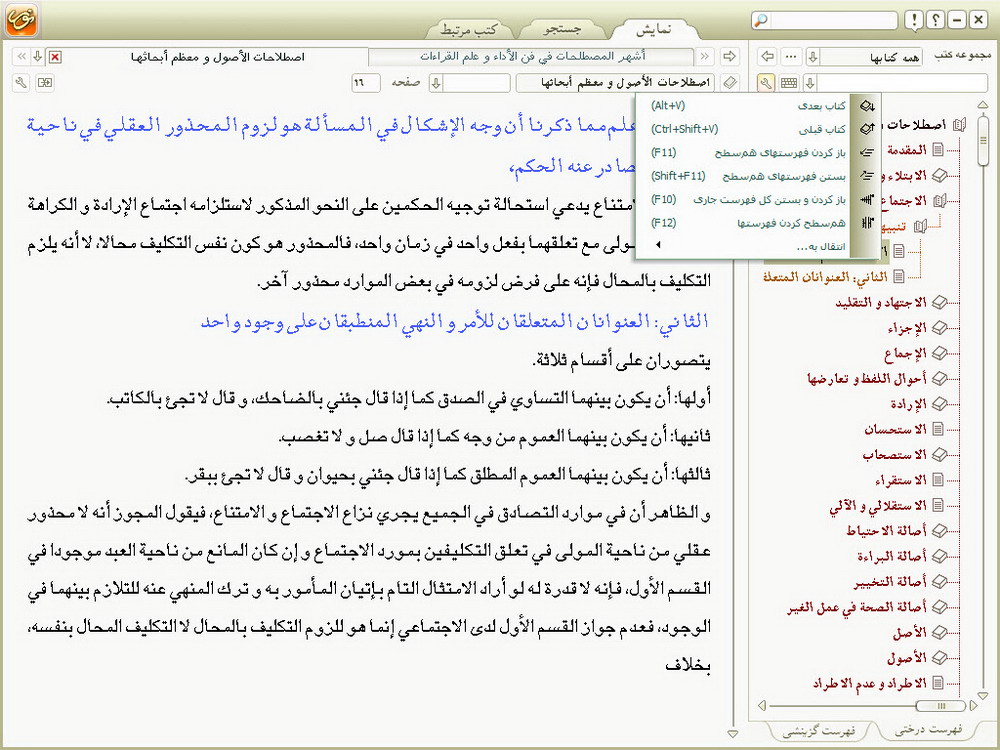This screenshot has width=1000, height=750.
Task: Choose کتاب بعدی (next book) menu item
Action: point(747,106)
